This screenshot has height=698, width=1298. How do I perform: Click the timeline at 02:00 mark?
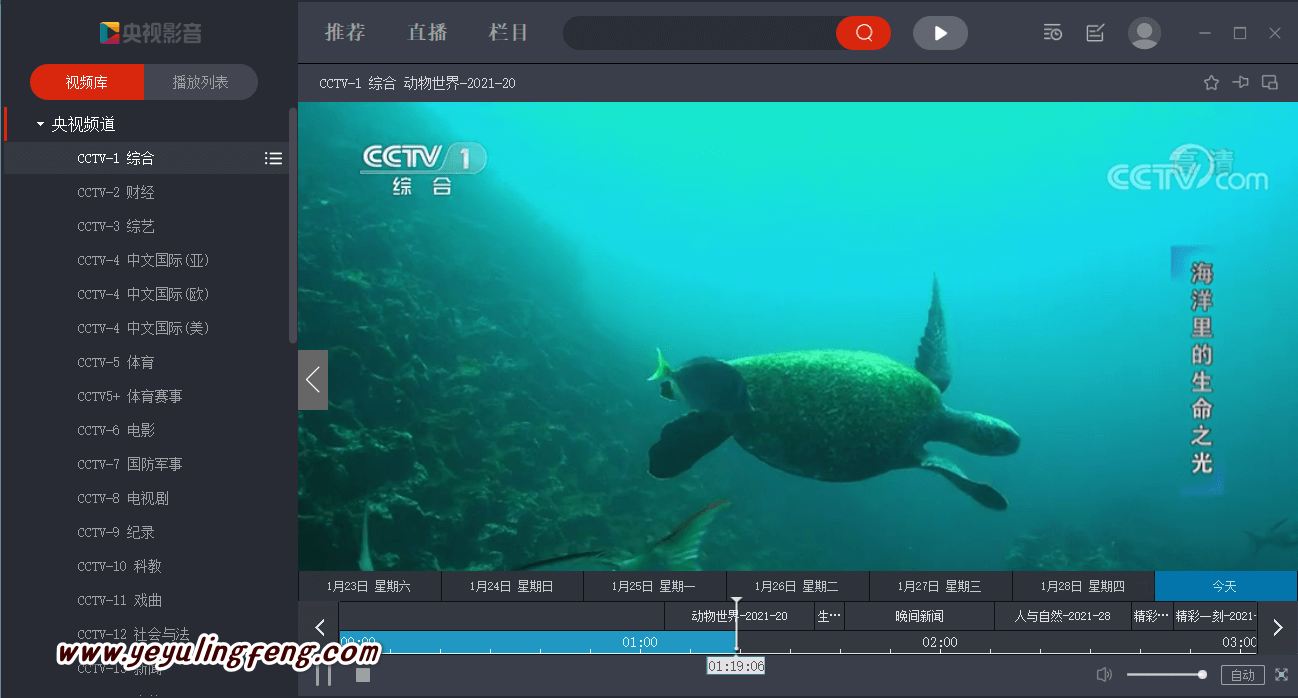pyautogui.click(x=940, y=642)
